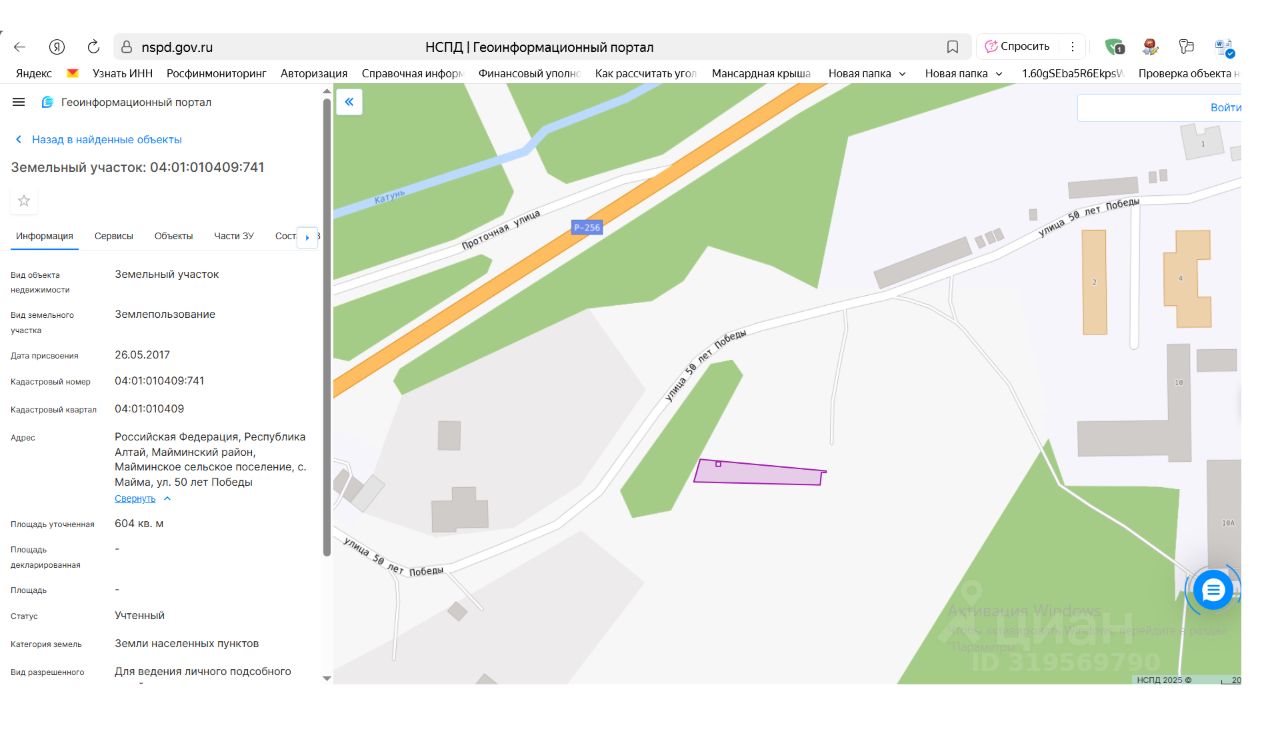Open the red stamp extension icon
Screen dimensions: 1280x729
coord(1151,46)
